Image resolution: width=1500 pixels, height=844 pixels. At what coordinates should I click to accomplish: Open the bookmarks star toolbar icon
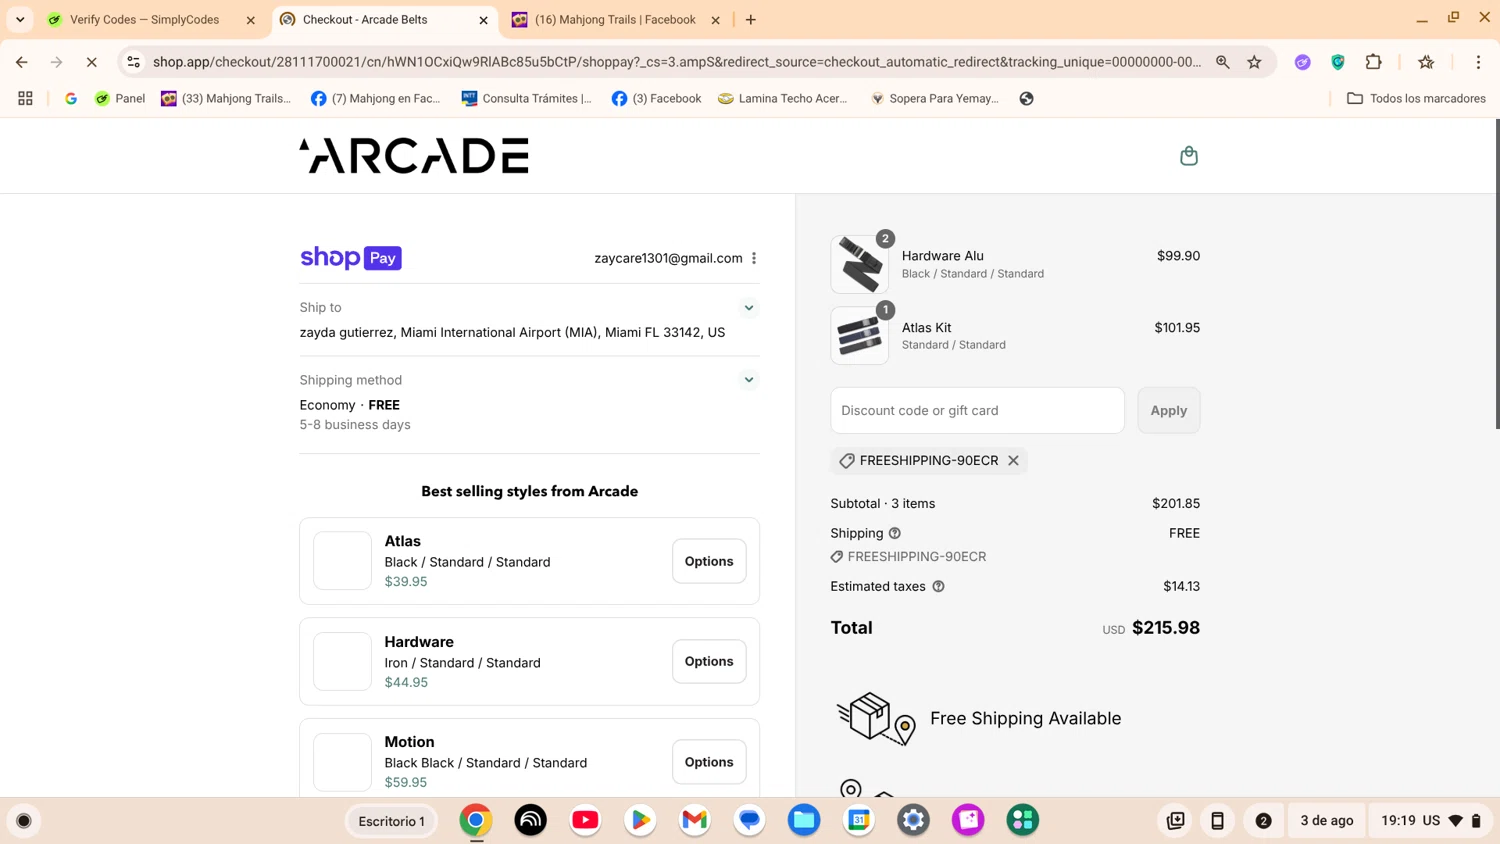(1426, 62)
